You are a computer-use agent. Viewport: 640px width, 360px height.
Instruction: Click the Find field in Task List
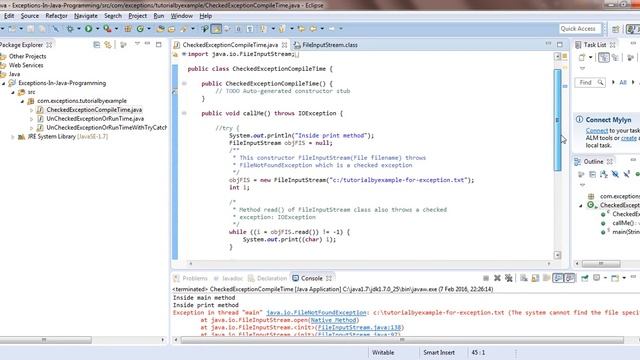(590, 82)
